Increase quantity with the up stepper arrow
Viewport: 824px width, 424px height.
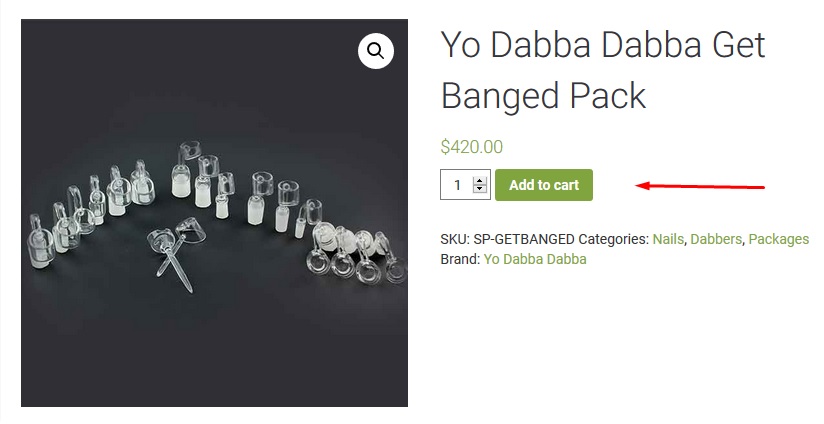pyautogui.click(x=479, y=181)
